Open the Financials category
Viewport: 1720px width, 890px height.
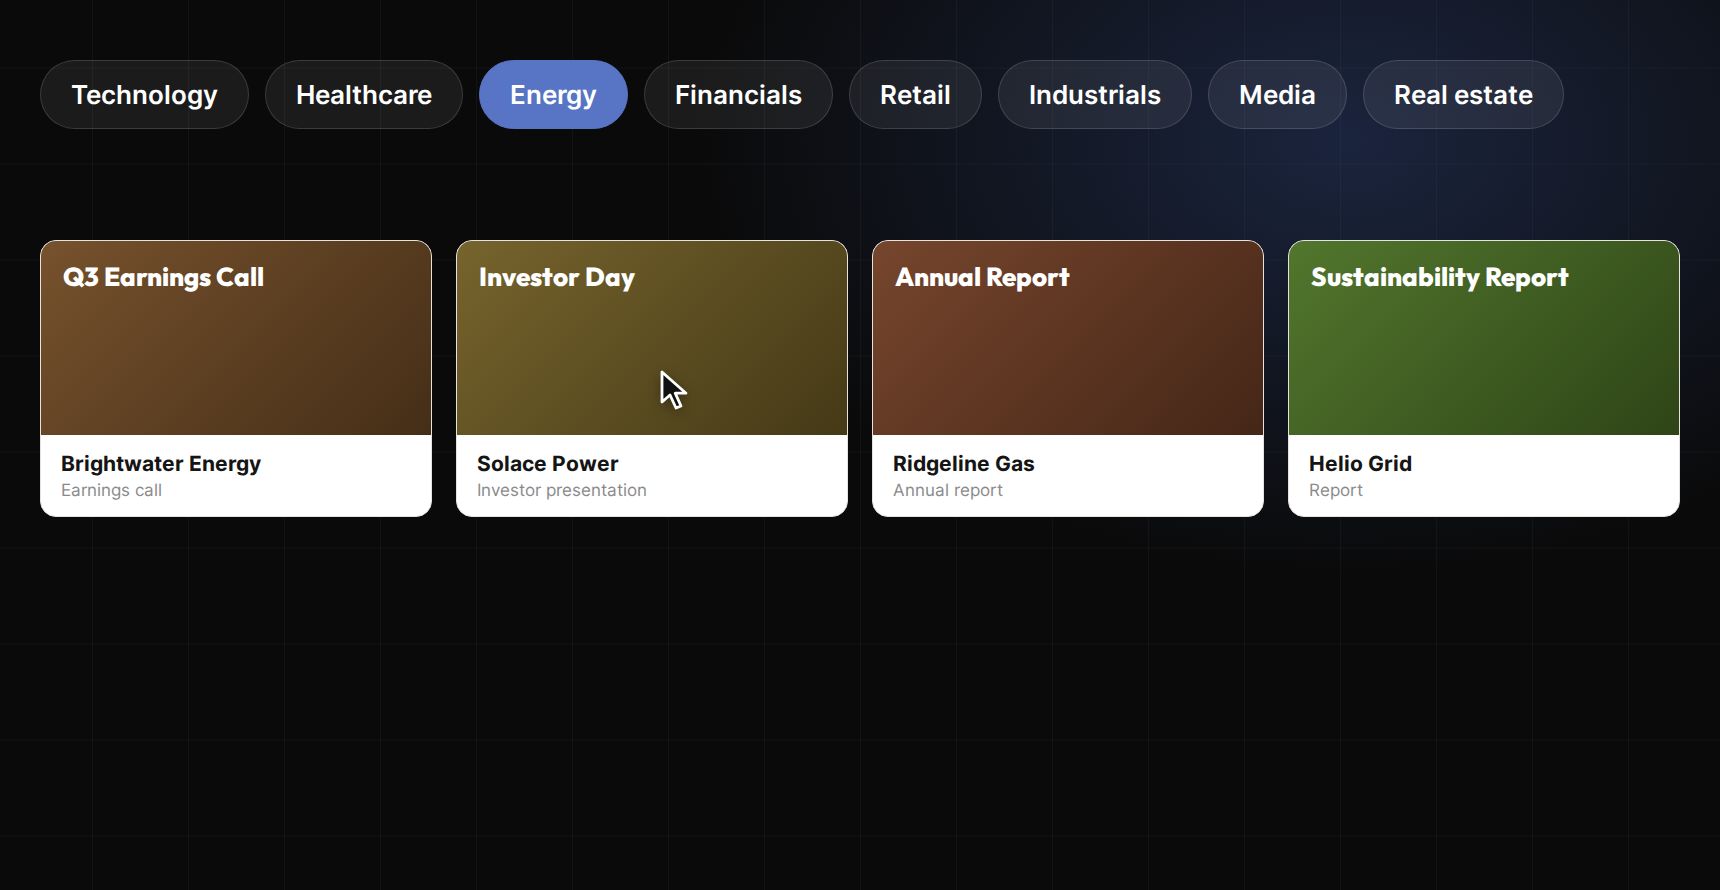[x=738, y=95]
